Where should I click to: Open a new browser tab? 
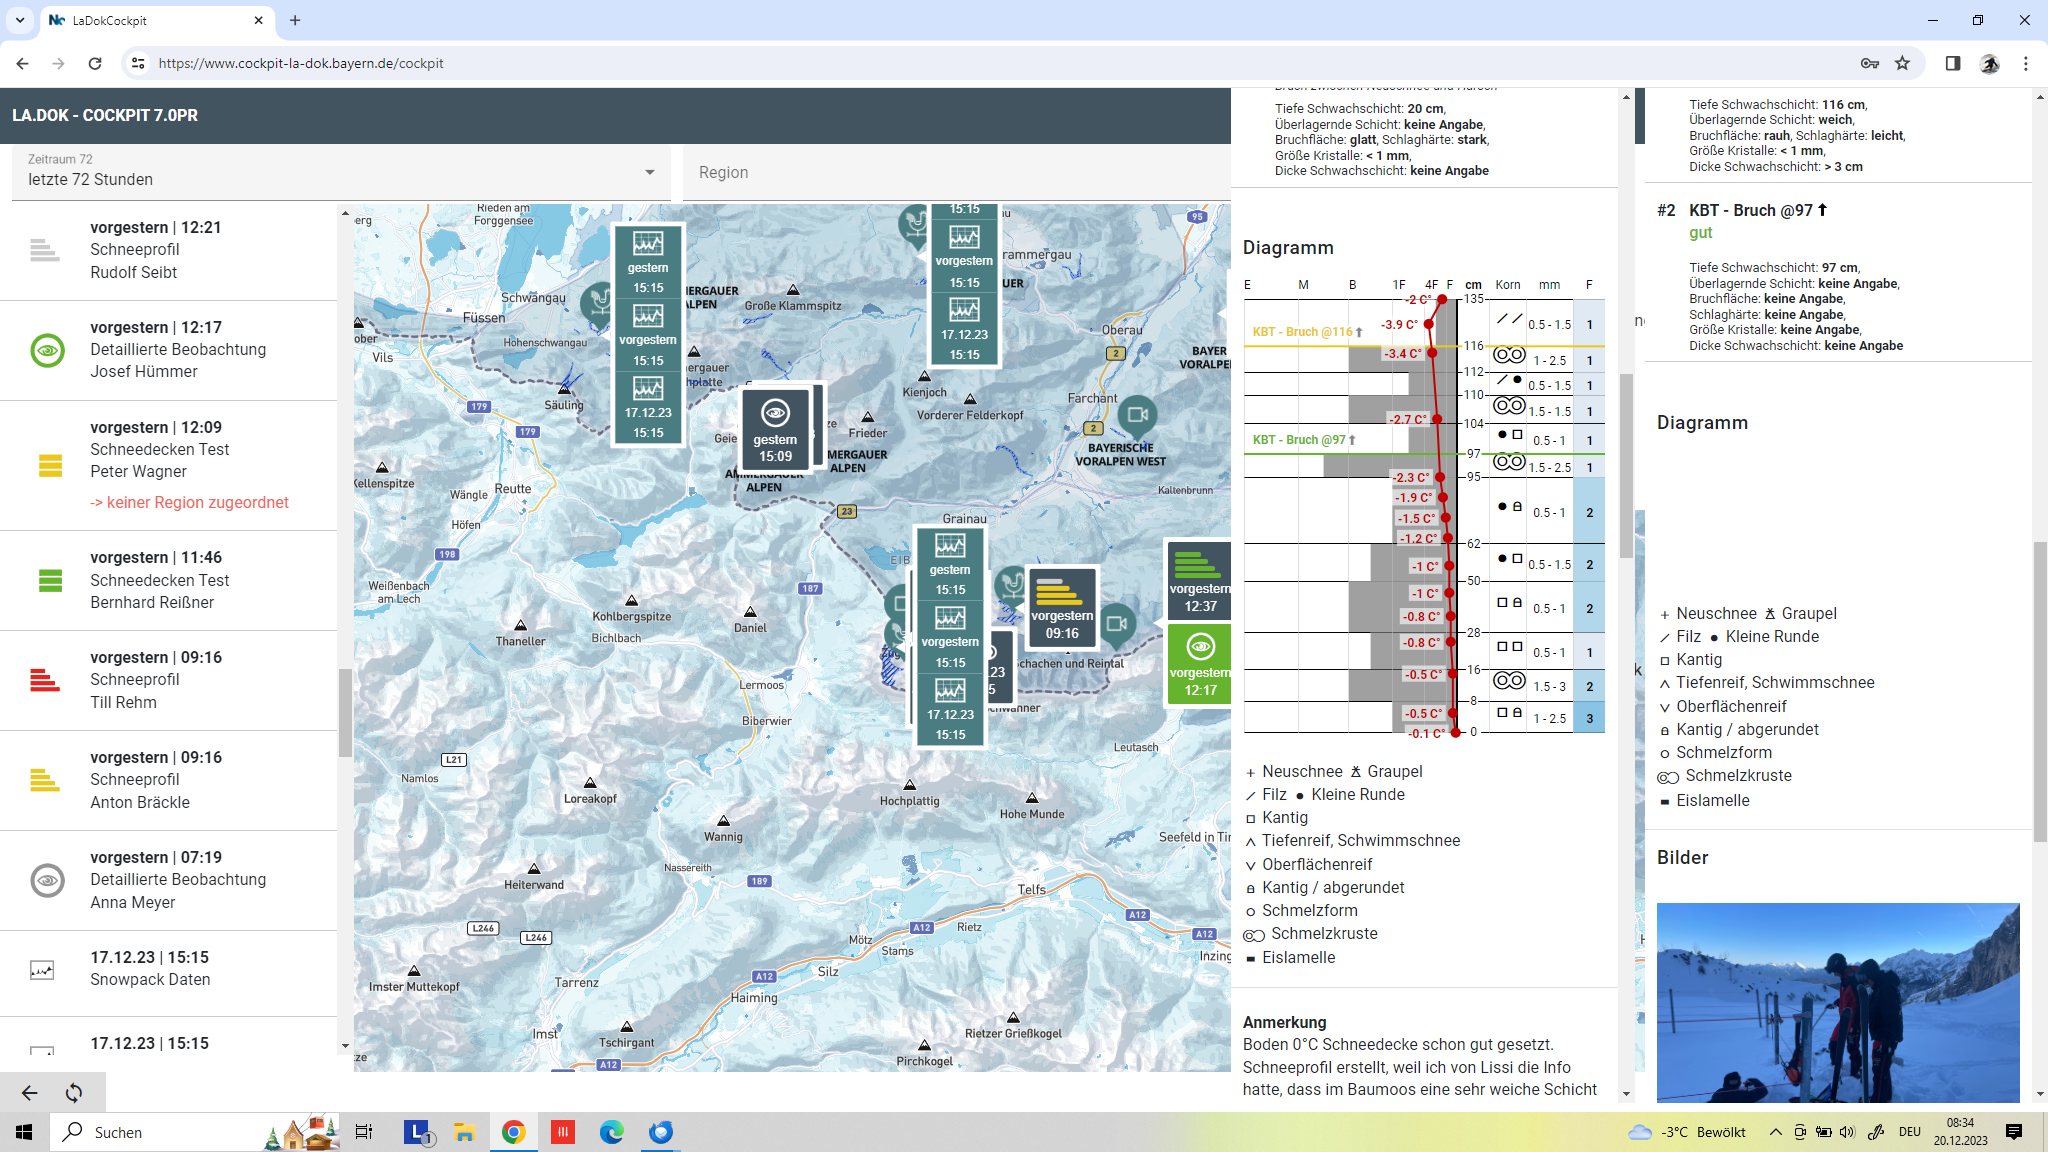[x=295, y=20]
